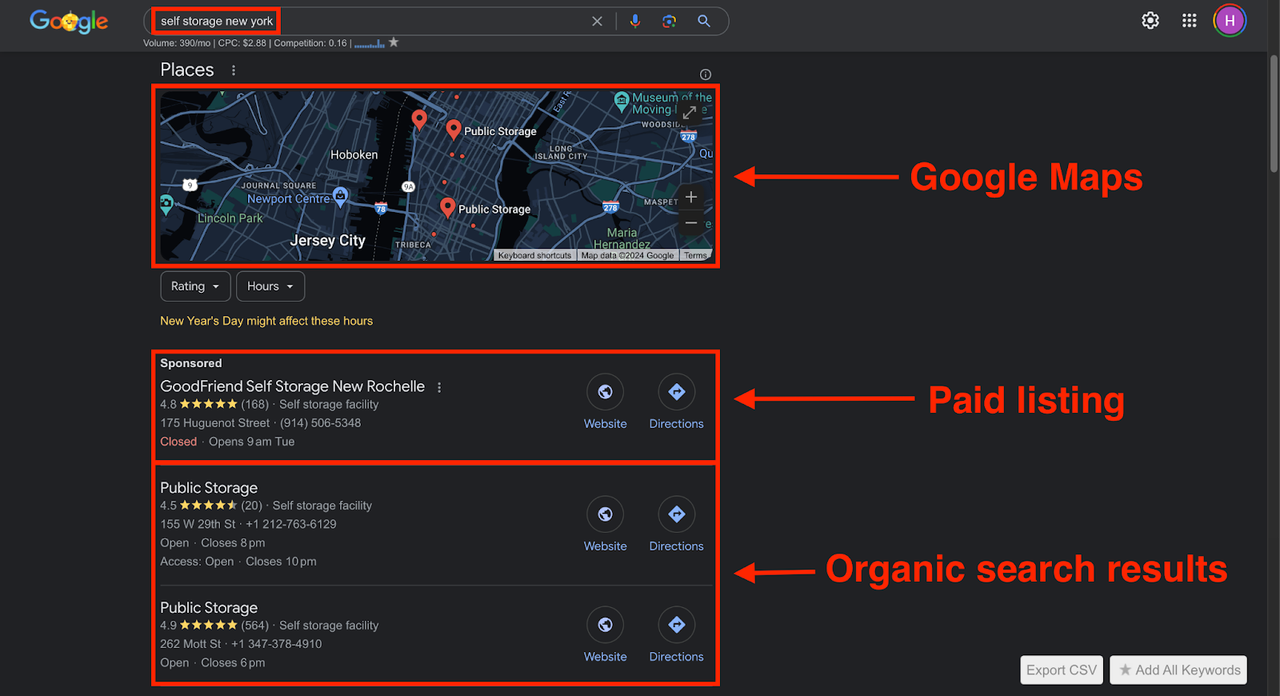1280x696 pixels.
Task: Open Website for Public Storage on Mott St
Action: pyautogui.click(x=605, y=635)
